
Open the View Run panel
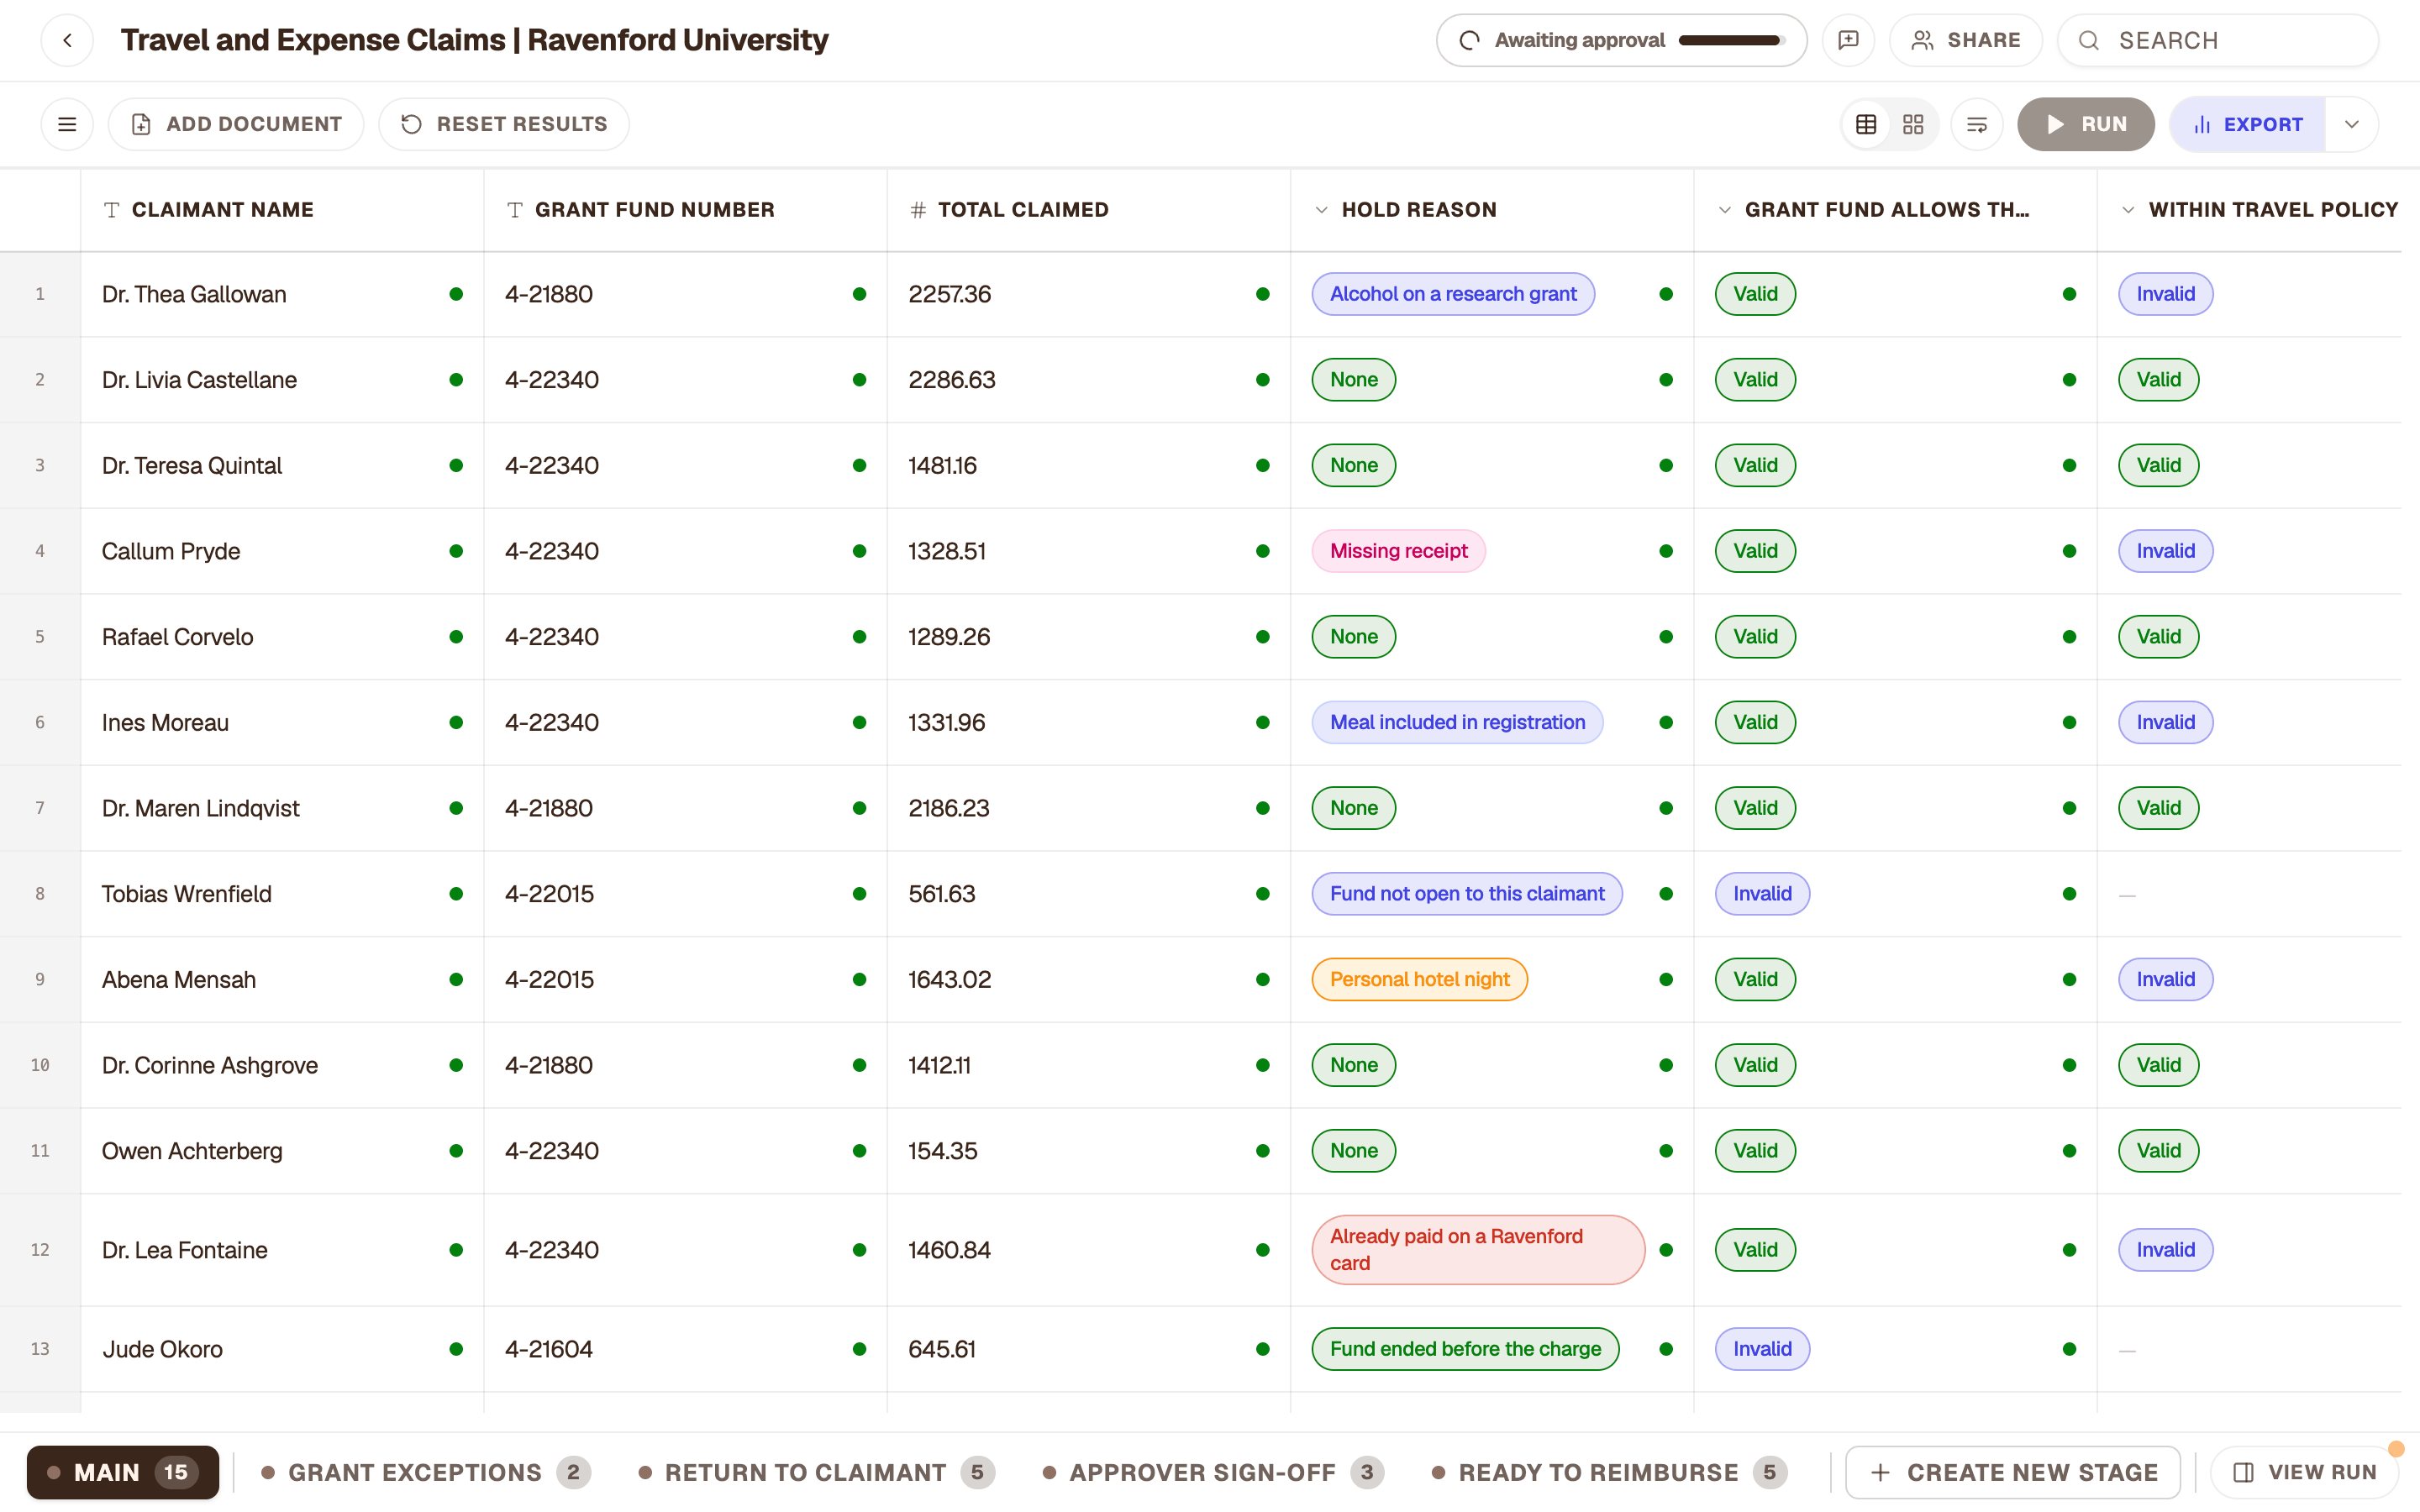click(2303, 1472)
